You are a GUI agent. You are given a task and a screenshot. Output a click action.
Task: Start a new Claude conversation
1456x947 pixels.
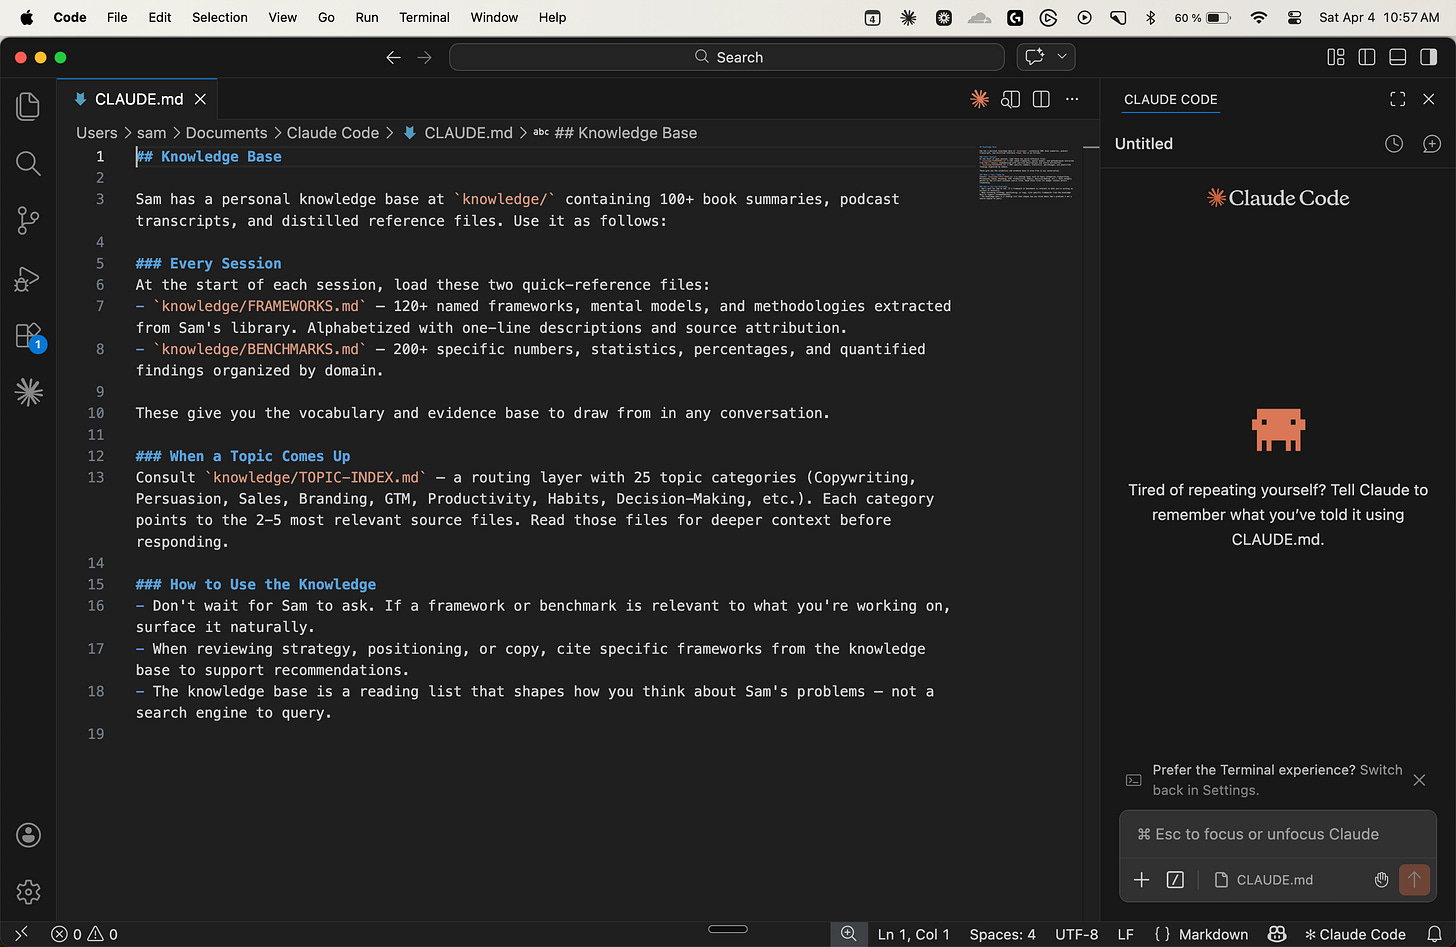tap(1432, 144)
